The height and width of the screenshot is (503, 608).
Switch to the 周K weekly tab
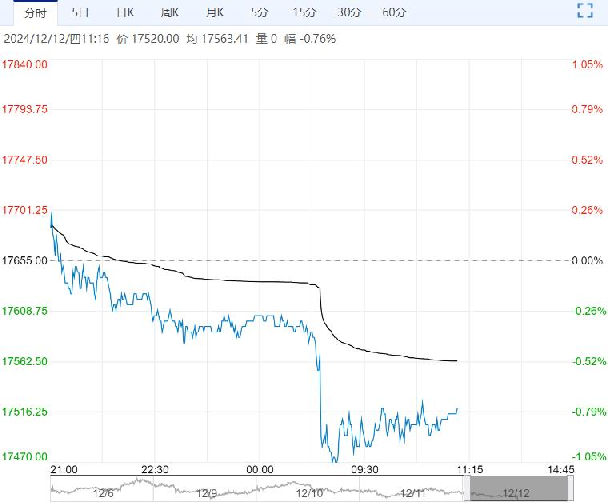point(170,12)
